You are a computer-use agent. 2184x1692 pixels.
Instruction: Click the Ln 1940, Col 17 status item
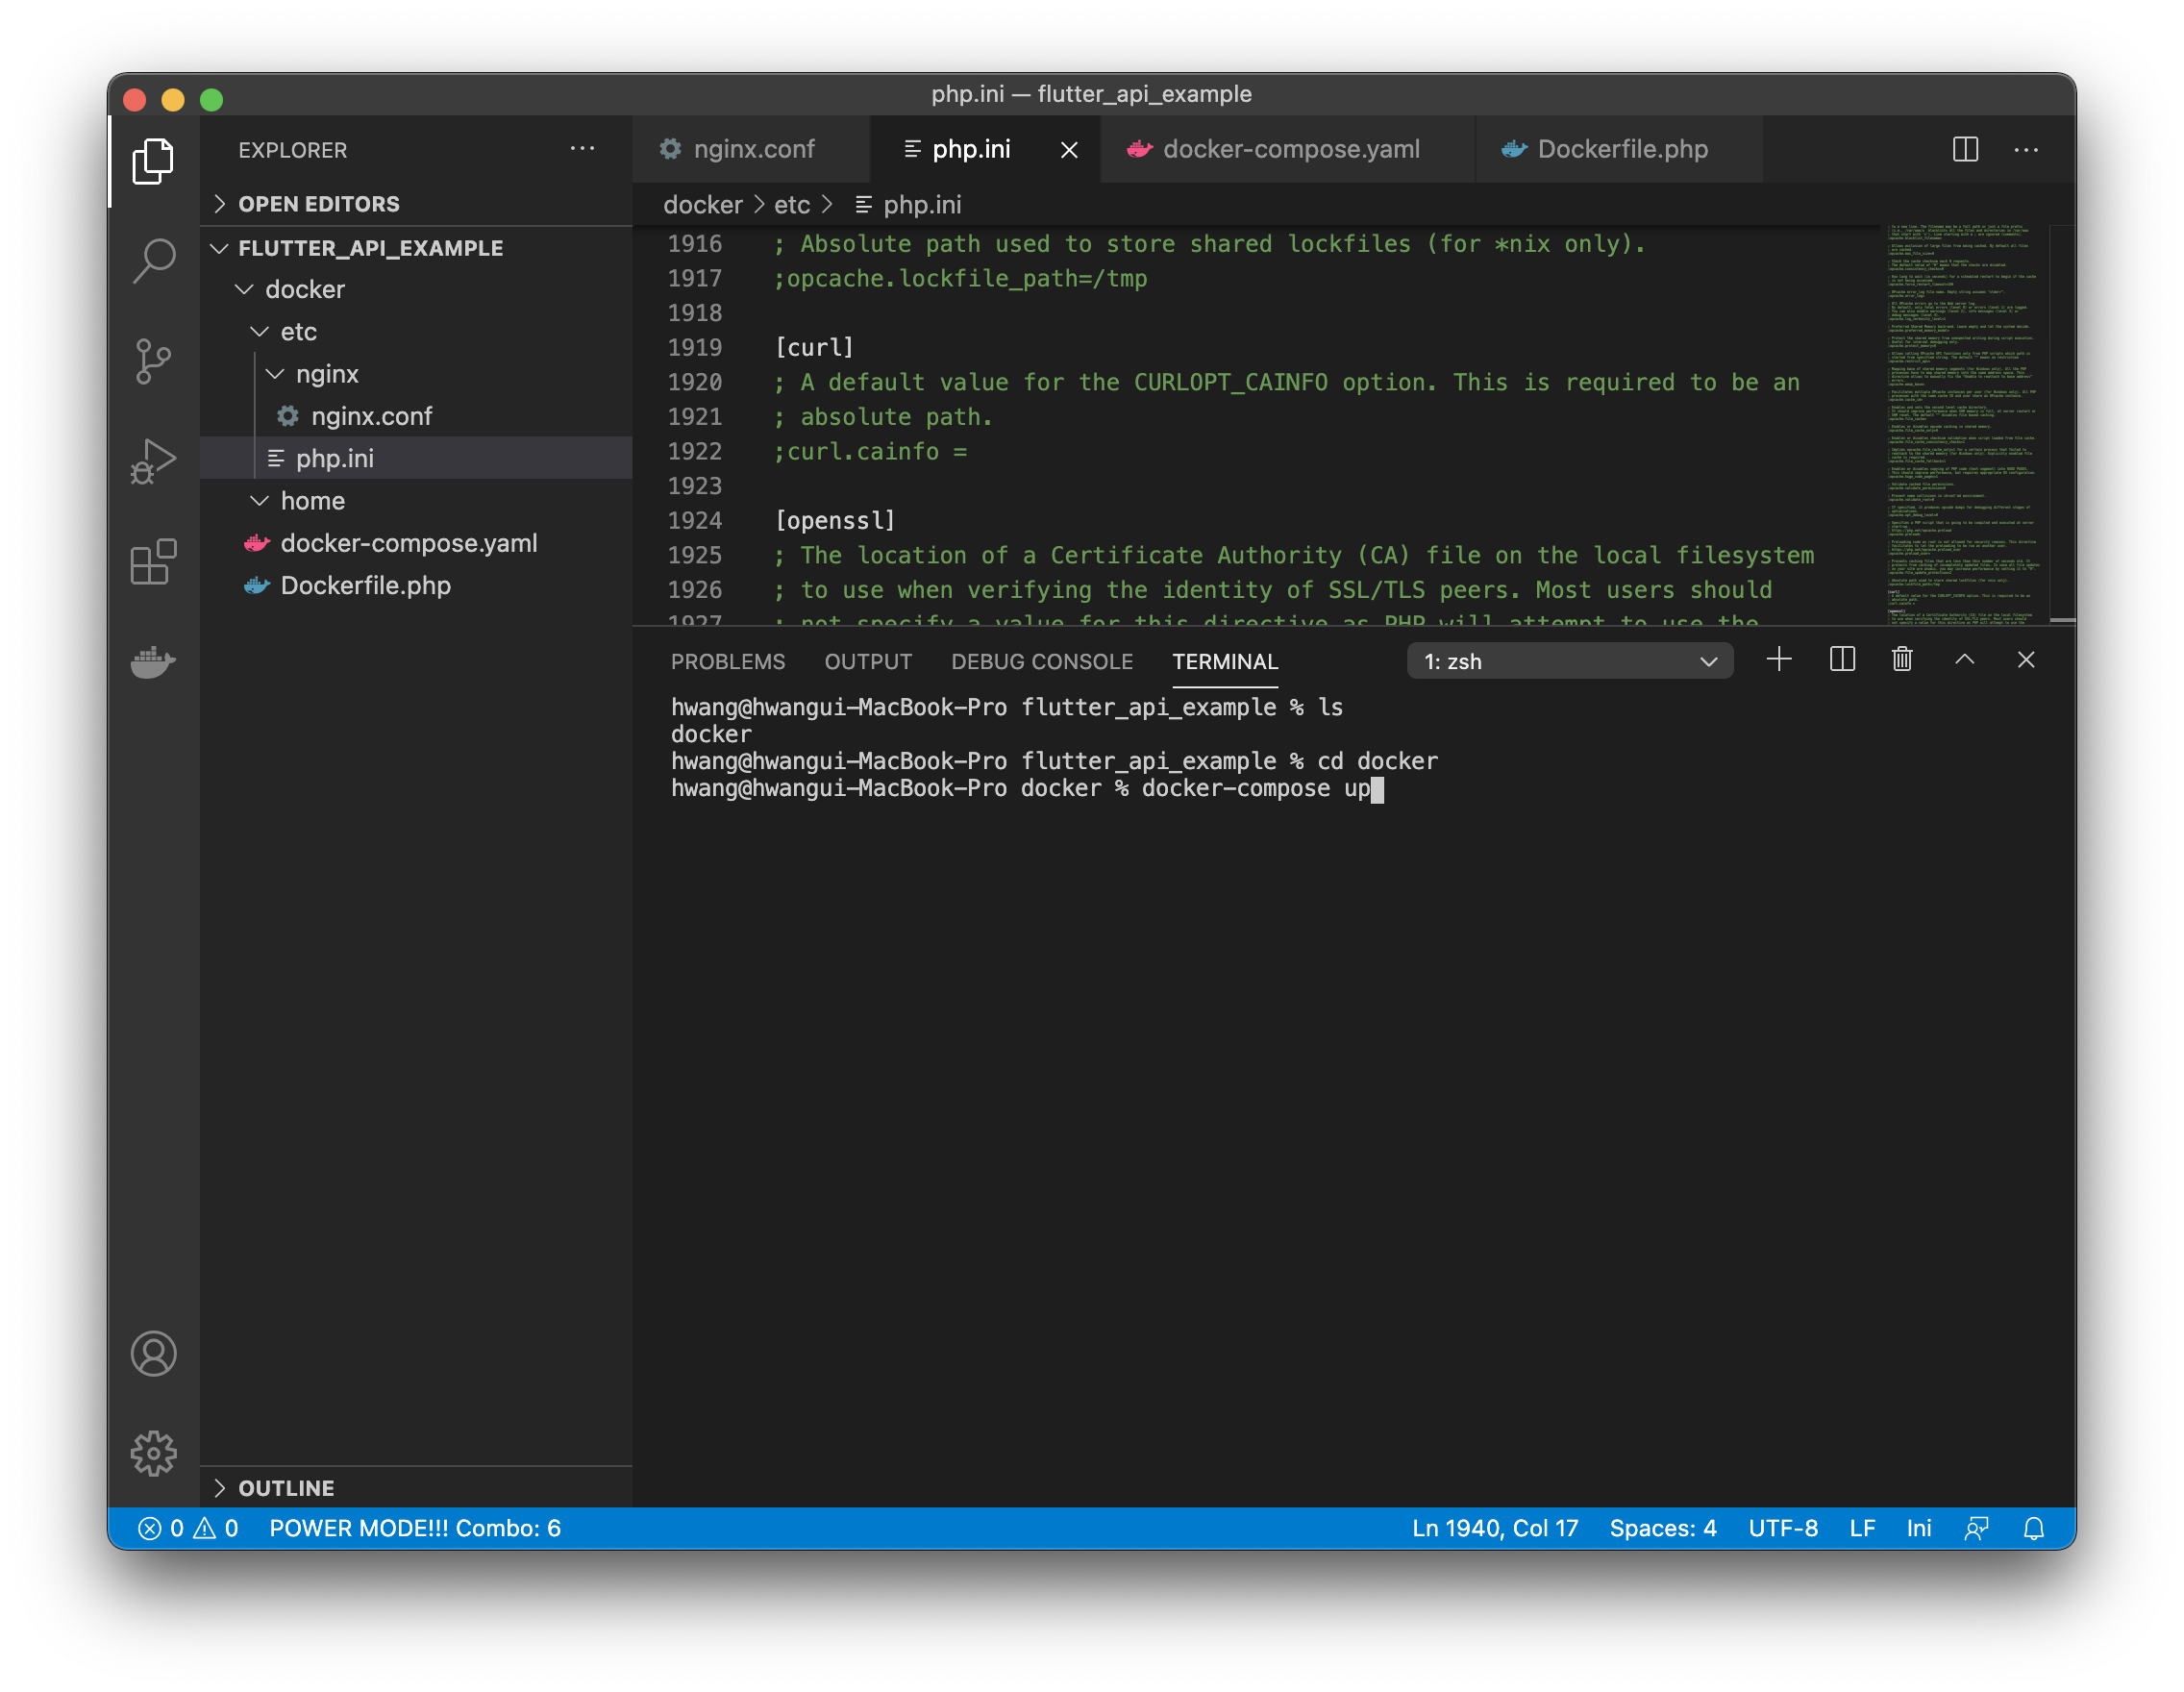pyautogui.click(x=1494, y=1528)
